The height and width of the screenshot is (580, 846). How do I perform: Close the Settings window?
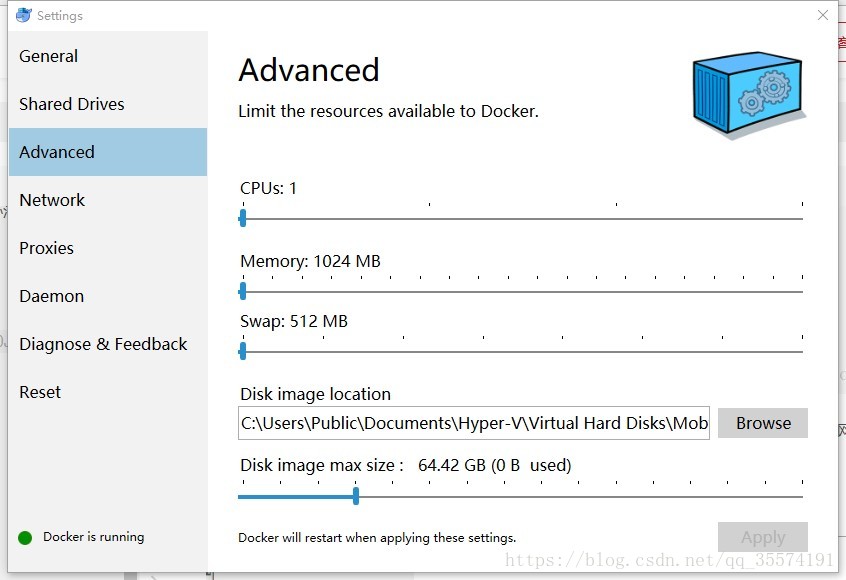tap(822, 15)
